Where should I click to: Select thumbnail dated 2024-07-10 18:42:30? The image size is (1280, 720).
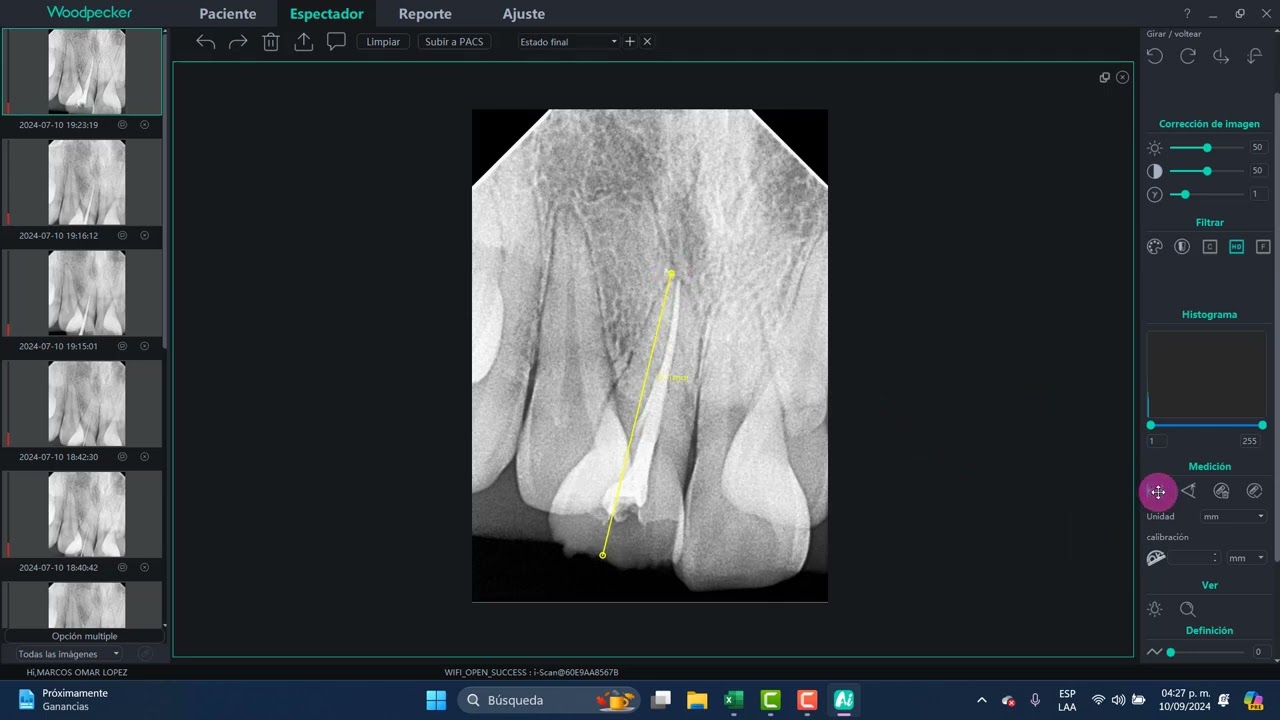point(84,403)
